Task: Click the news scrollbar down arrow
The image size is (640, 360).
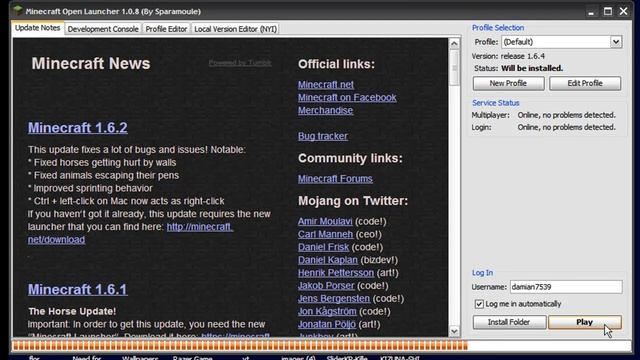Action: pos(454,331)
